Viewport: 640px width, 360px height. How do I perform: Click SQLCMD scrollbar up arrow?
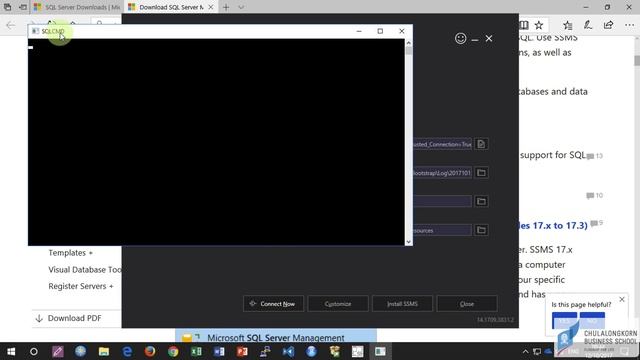click(409, 42)
